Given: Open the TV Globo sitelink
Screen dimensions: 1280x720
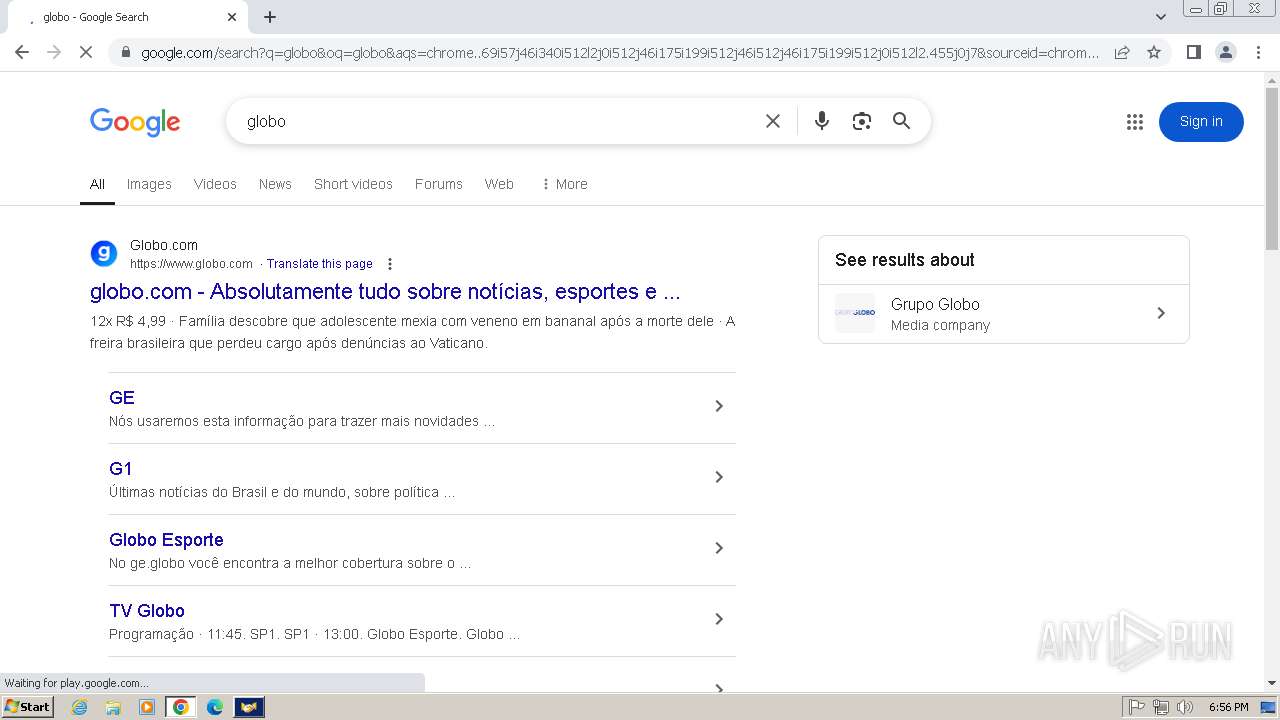Looking at the screenshot, I should (x=147, y=611).
